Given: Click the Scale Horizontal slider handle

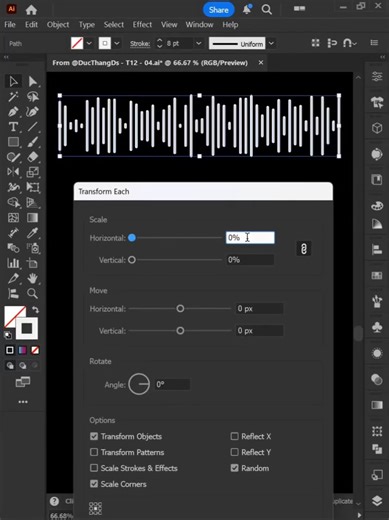Looking at the screenshot, I should (132, 238).
